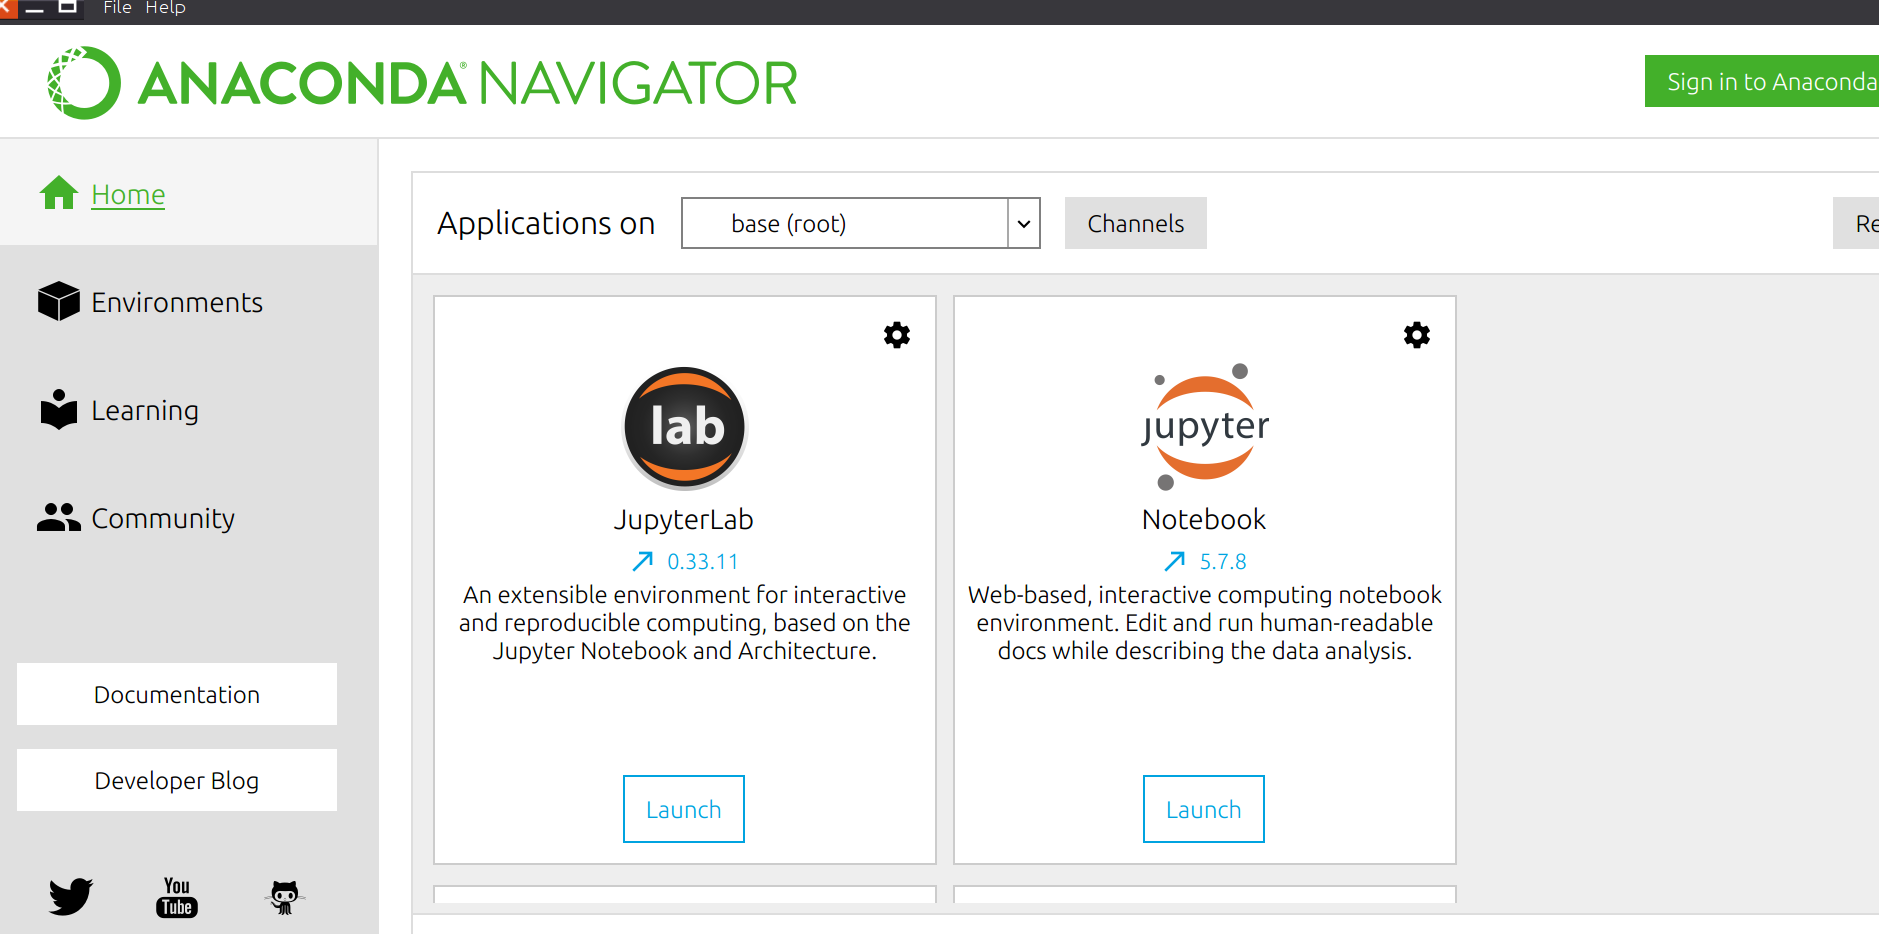Click the window minimize icon in title bar
The height and width of the screenshot is (934, 1879).
click(x=35, y=8)
